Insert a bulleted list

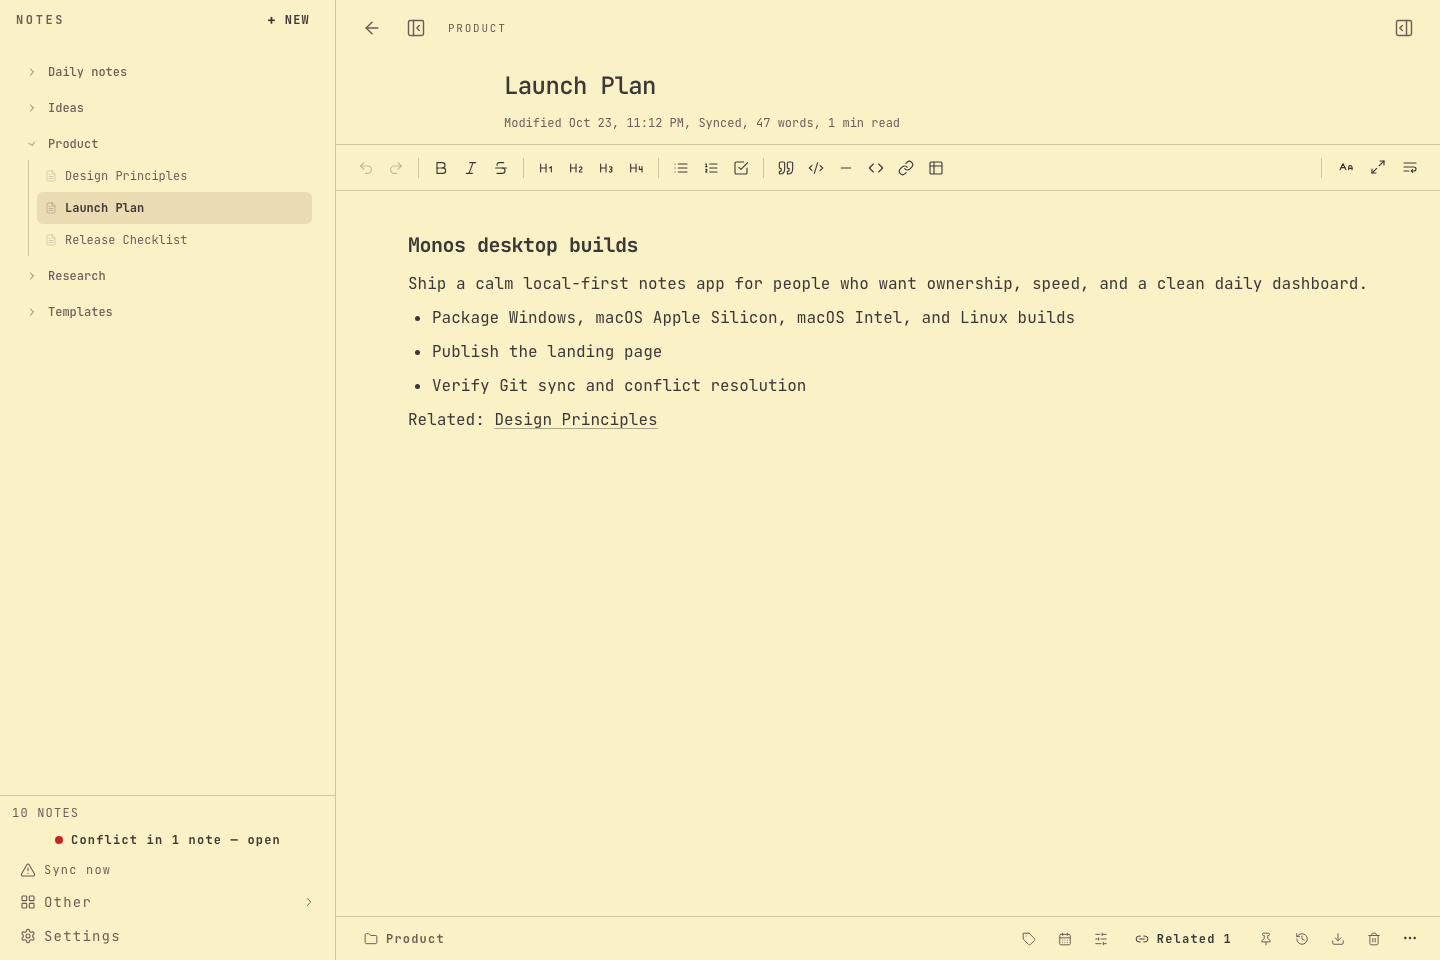coord(681,168)
